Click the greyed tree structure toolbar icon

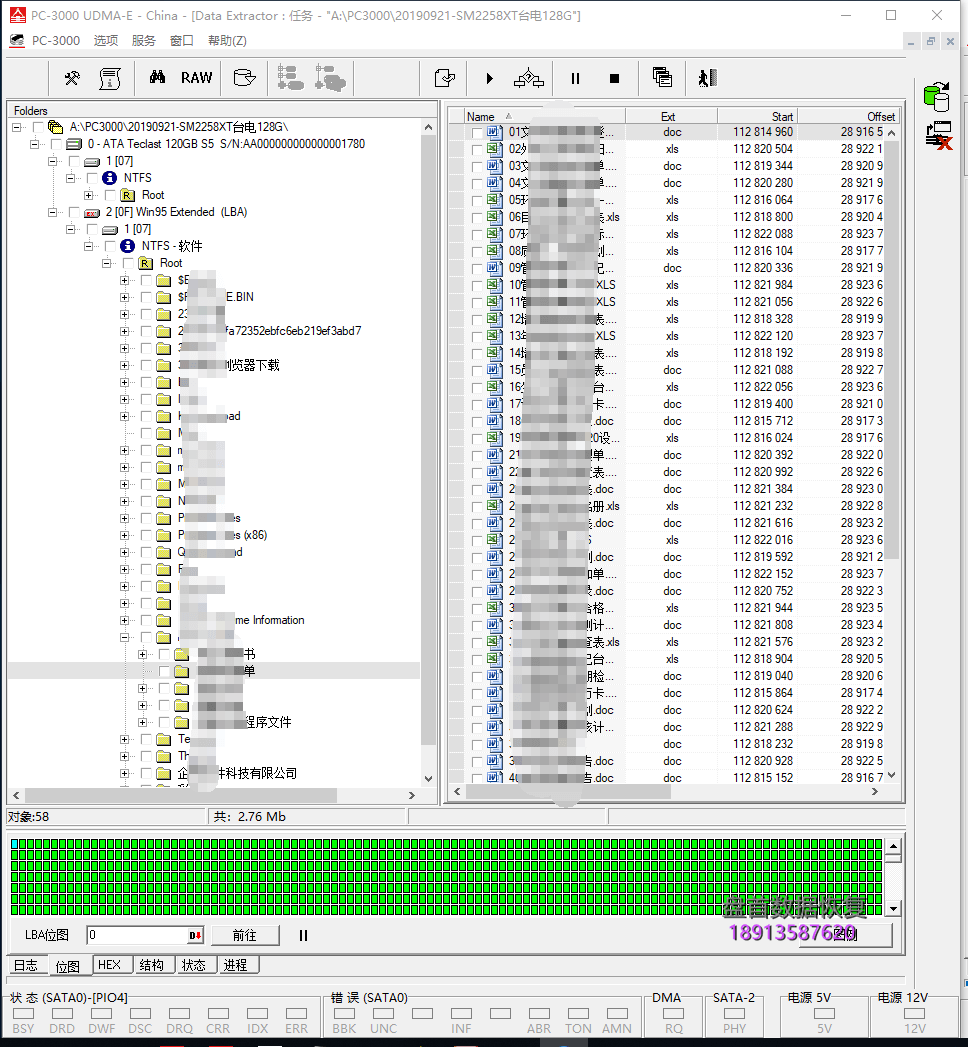tap(290, 77)
